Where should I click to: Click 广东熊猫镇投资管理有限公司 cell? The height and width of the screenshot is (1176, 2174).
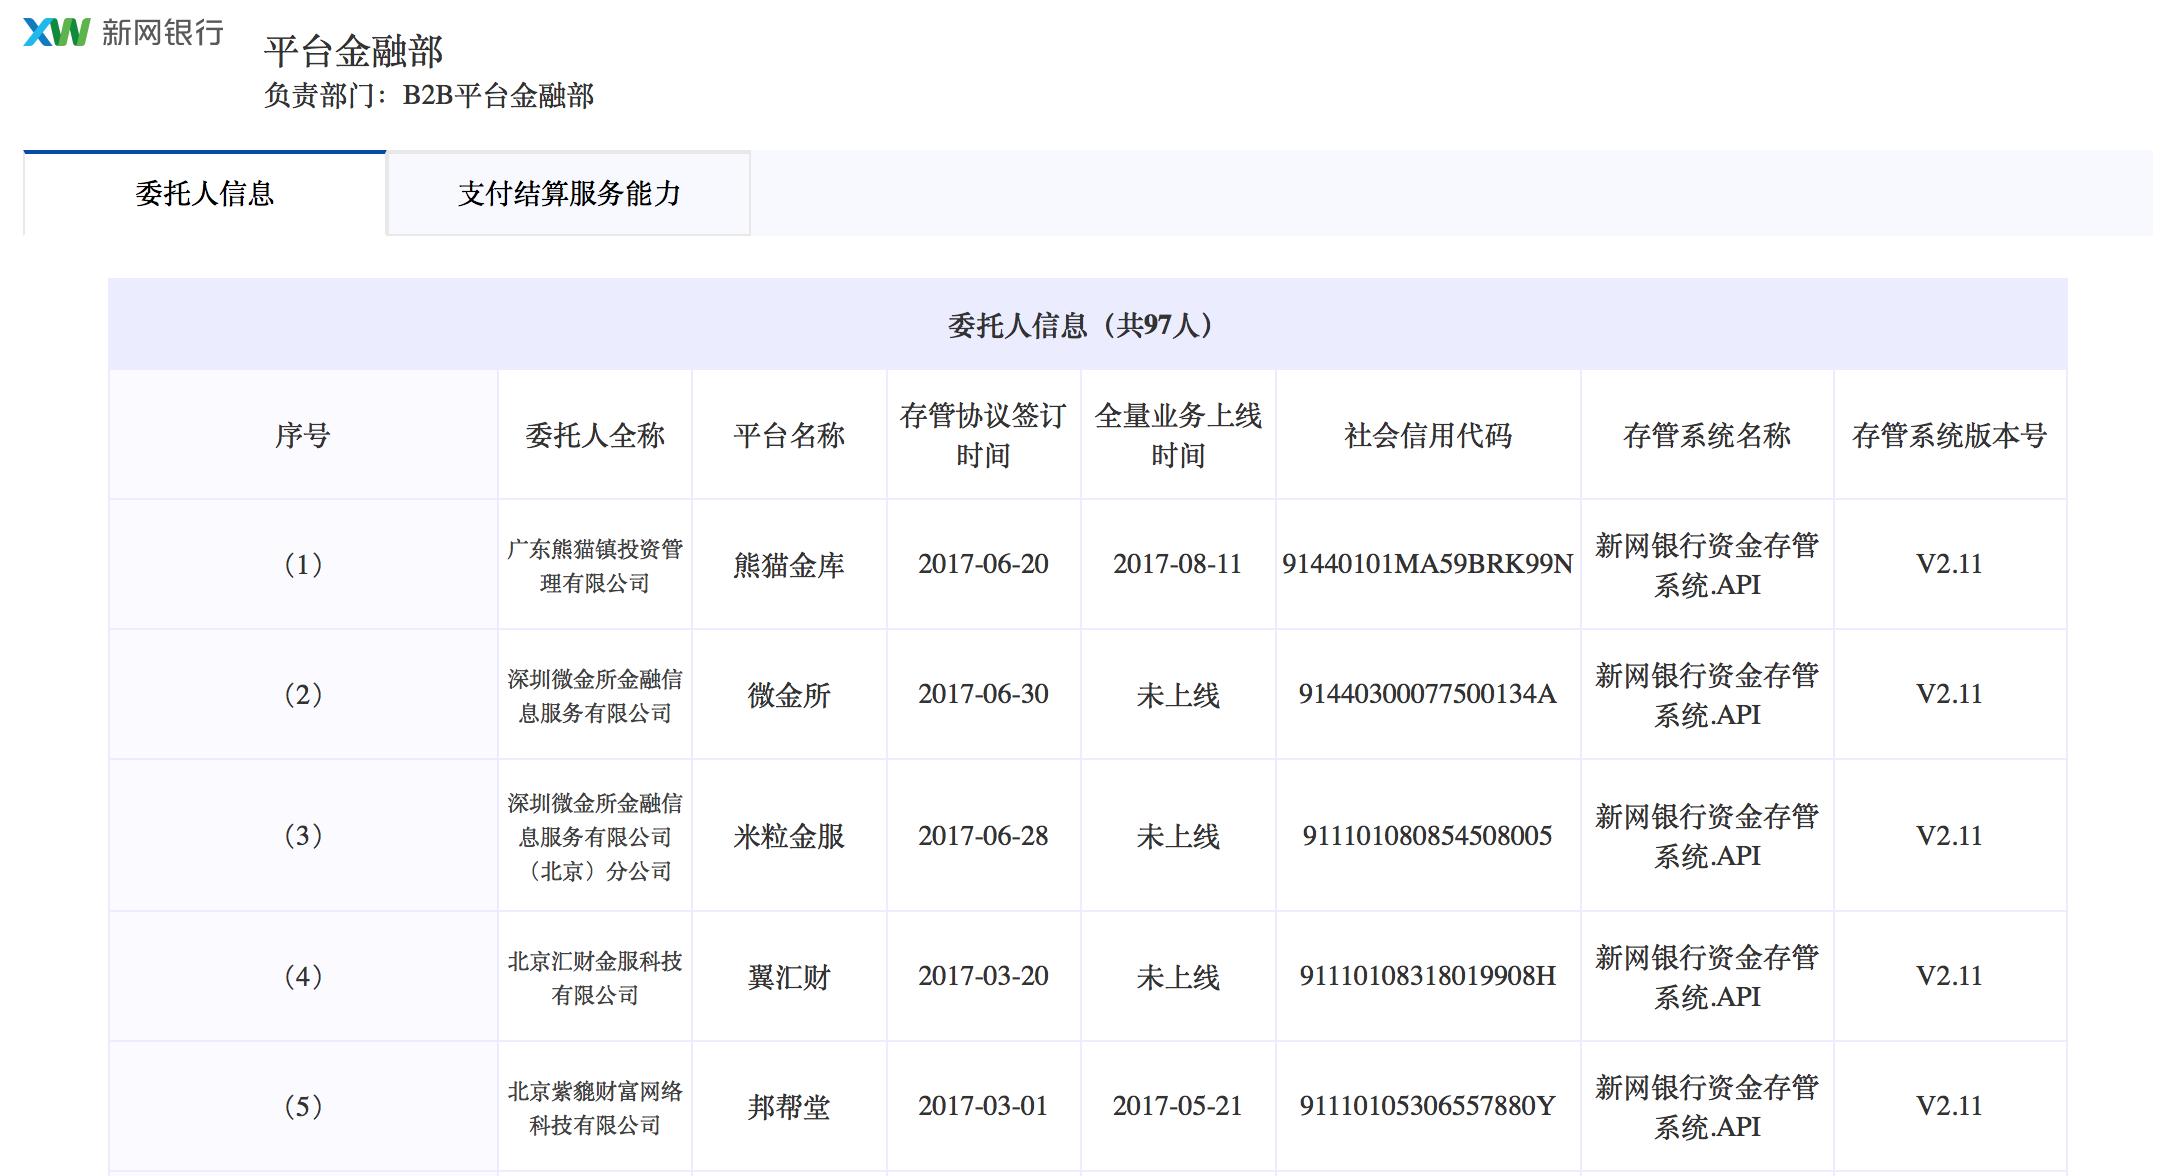(x=595, y=566)
